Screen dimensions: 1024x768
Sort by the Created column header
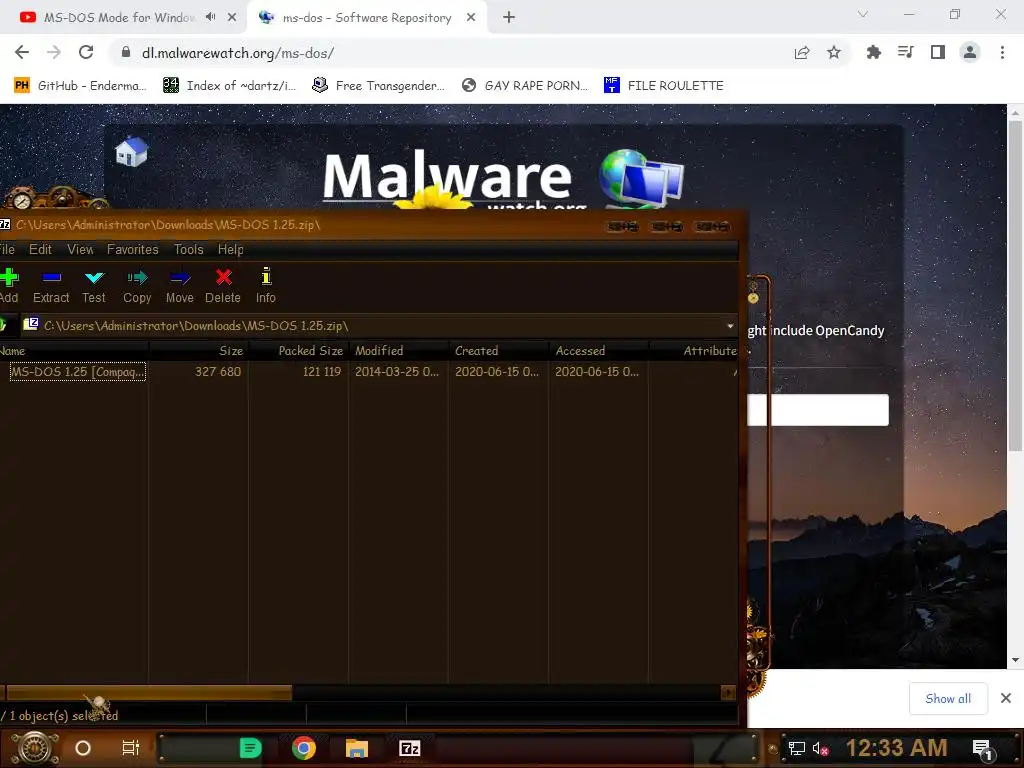click(498, 351)
